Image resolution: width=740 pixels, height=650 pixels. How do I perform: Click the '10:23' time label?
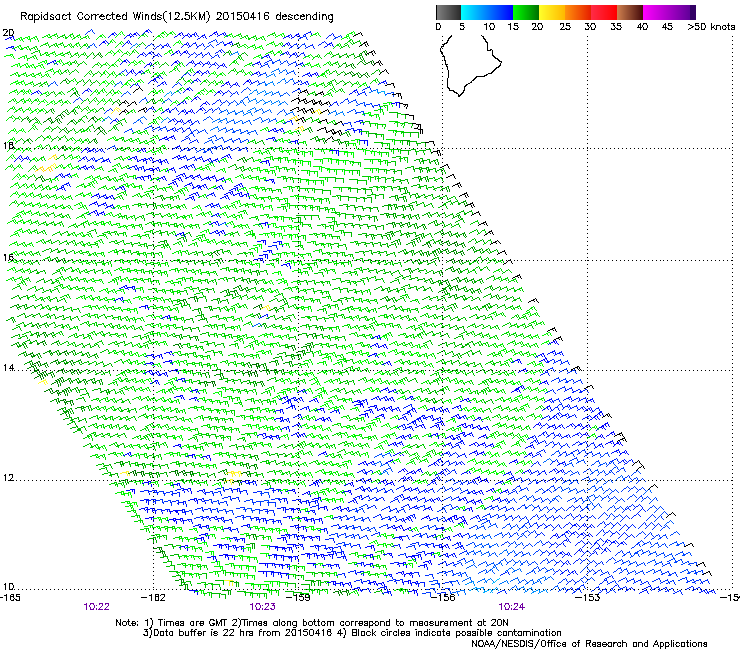pyautogui.click(x=262, y=607)
